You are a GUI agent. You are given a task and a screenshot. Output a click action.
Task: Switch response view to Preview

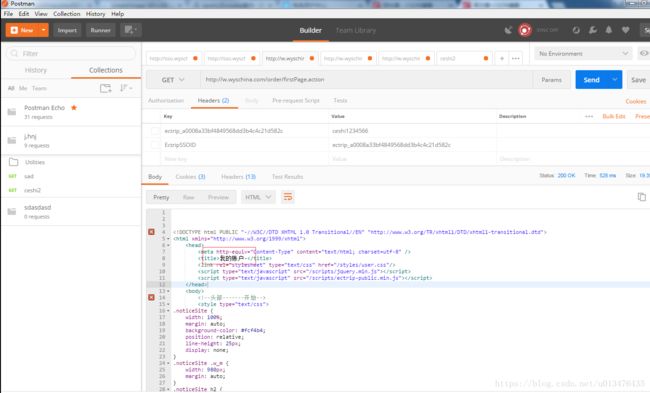tap(218, 197)
